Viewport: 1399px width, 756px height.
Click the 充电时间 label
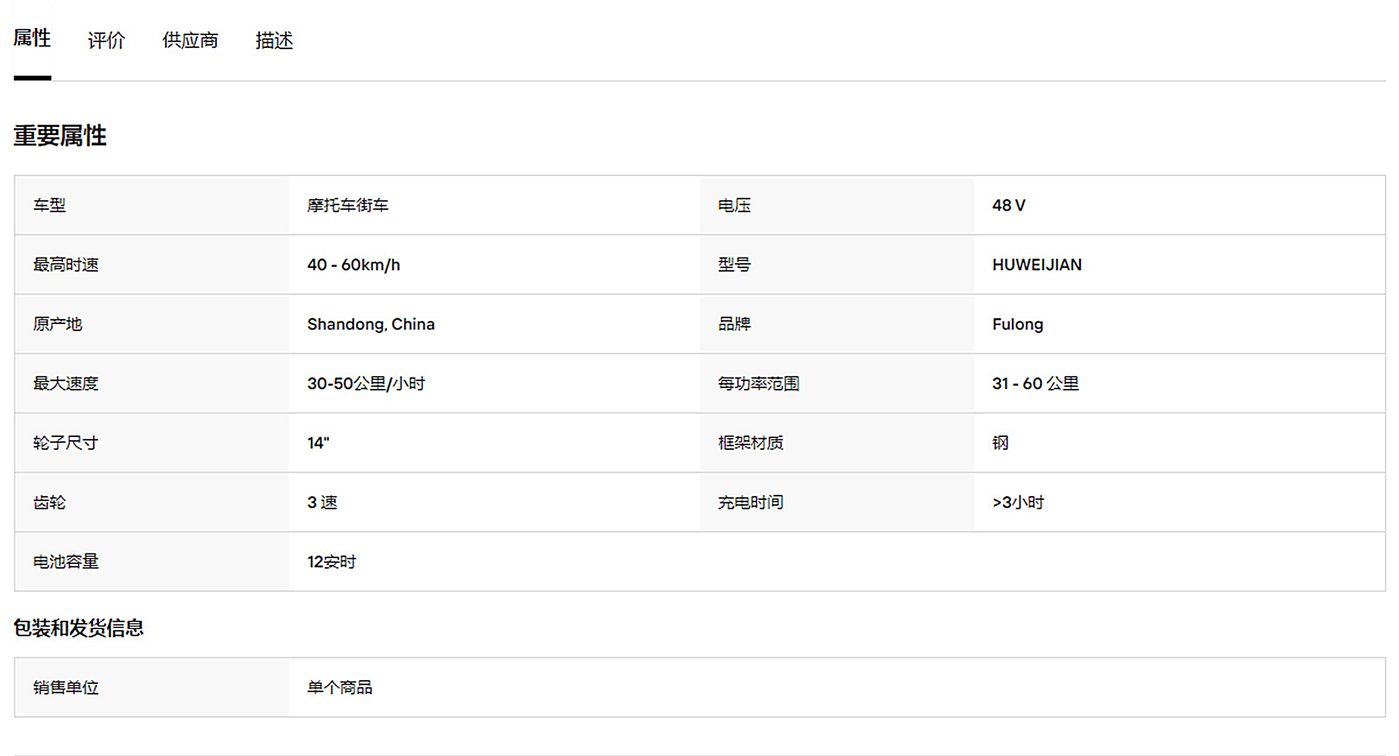[750, 502]
